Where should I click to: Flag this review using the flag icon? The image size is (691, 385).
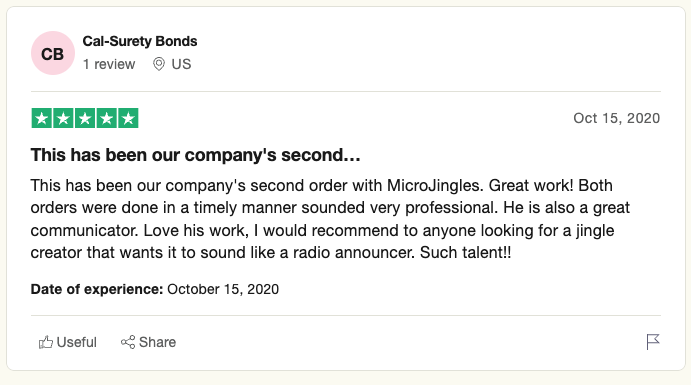(x=653, y=342)
